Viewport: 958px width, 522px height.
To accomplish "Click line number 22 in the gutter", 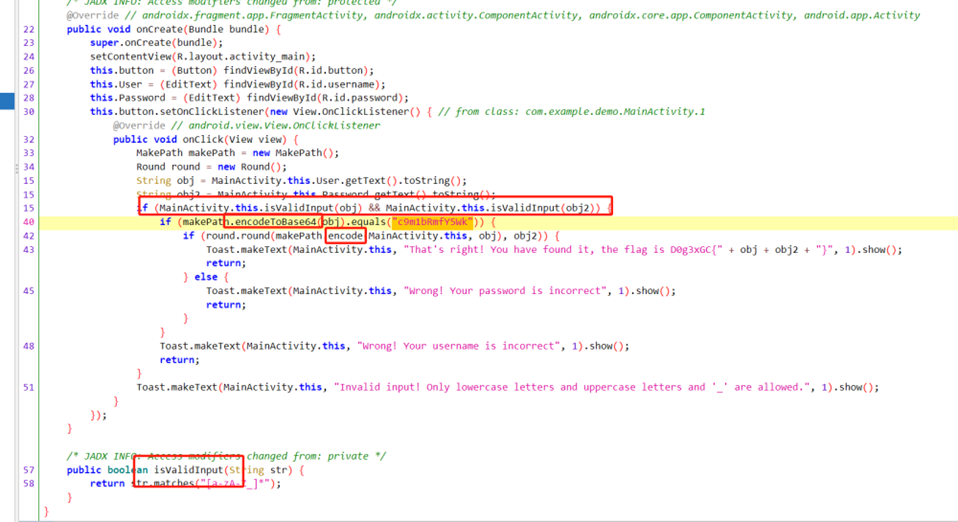I will click(x=29, y=29).
